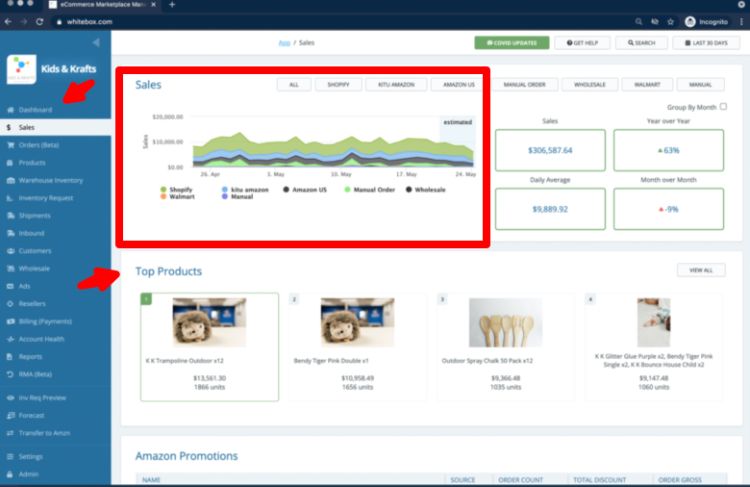Click the Shipments truck icon
This screenshot has width=750, height=487.
coord(10,216)
